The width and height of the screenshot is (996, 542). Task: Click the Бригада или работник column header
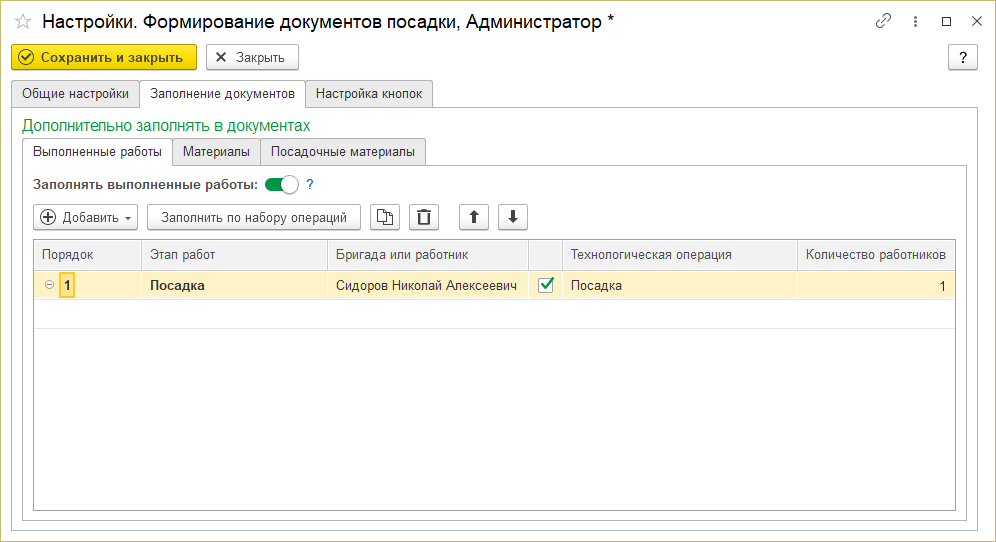[x=428, y=255]
